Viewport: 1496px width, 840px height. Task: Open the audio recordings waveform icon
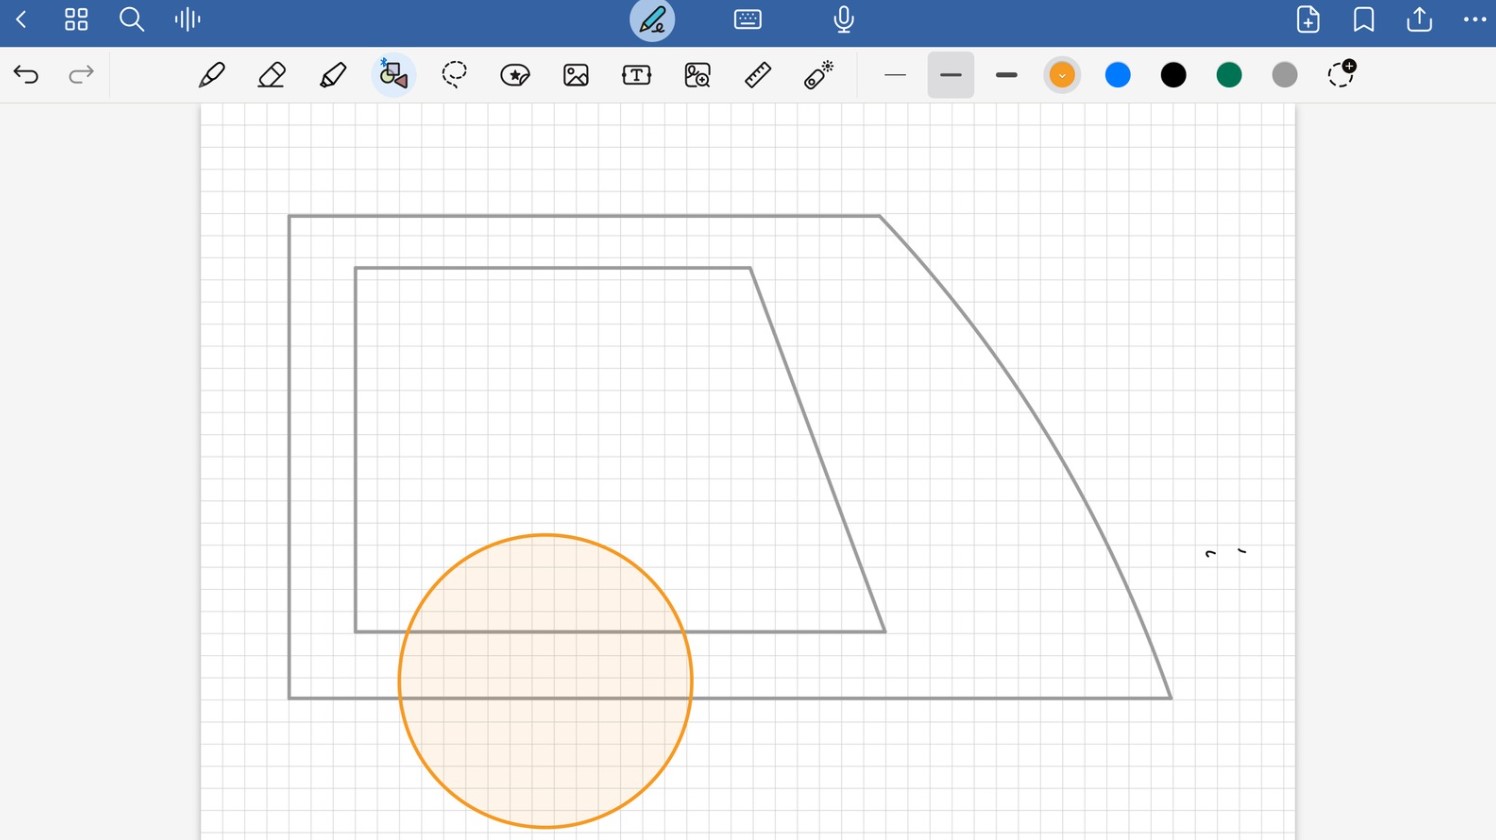point(187,19)
